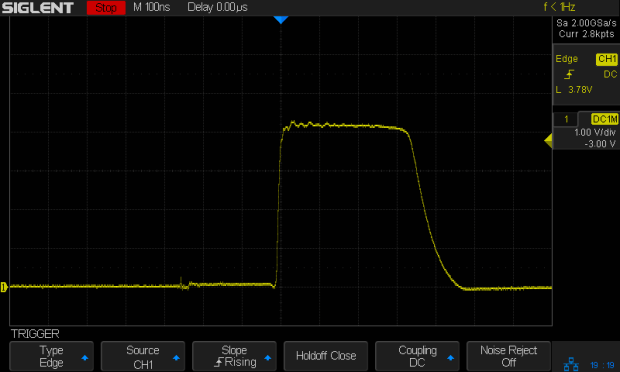Change the Coupling DC setting
The image size is (620, 372).
pos(417,356)
